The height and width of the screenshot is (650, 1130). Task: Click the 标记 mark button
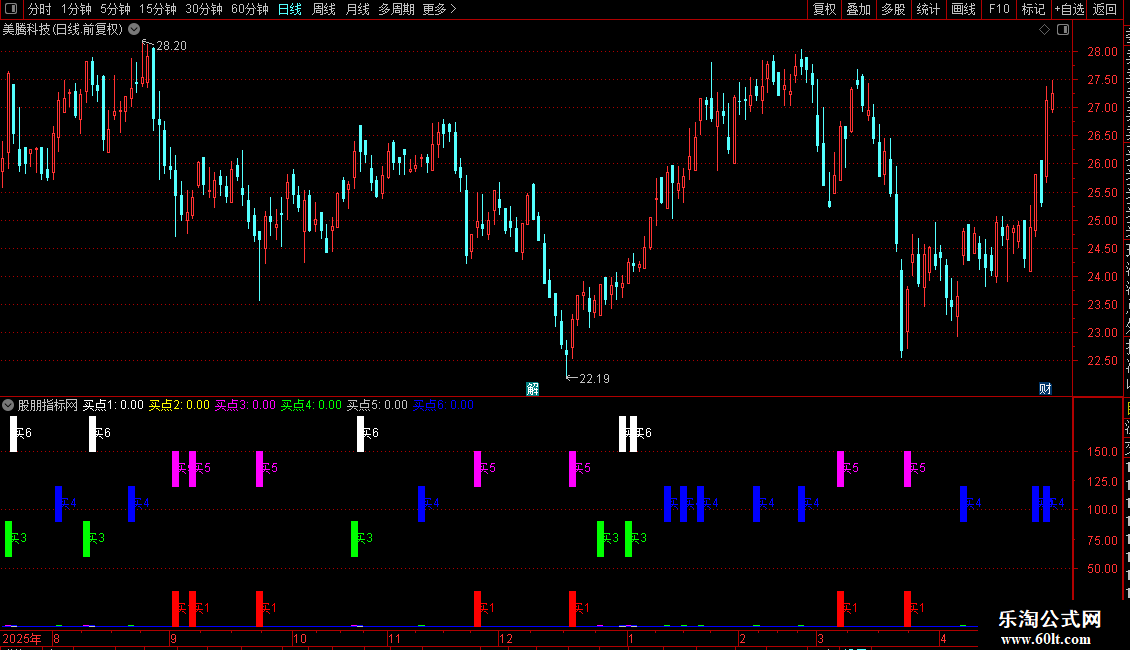[1033, 9]
